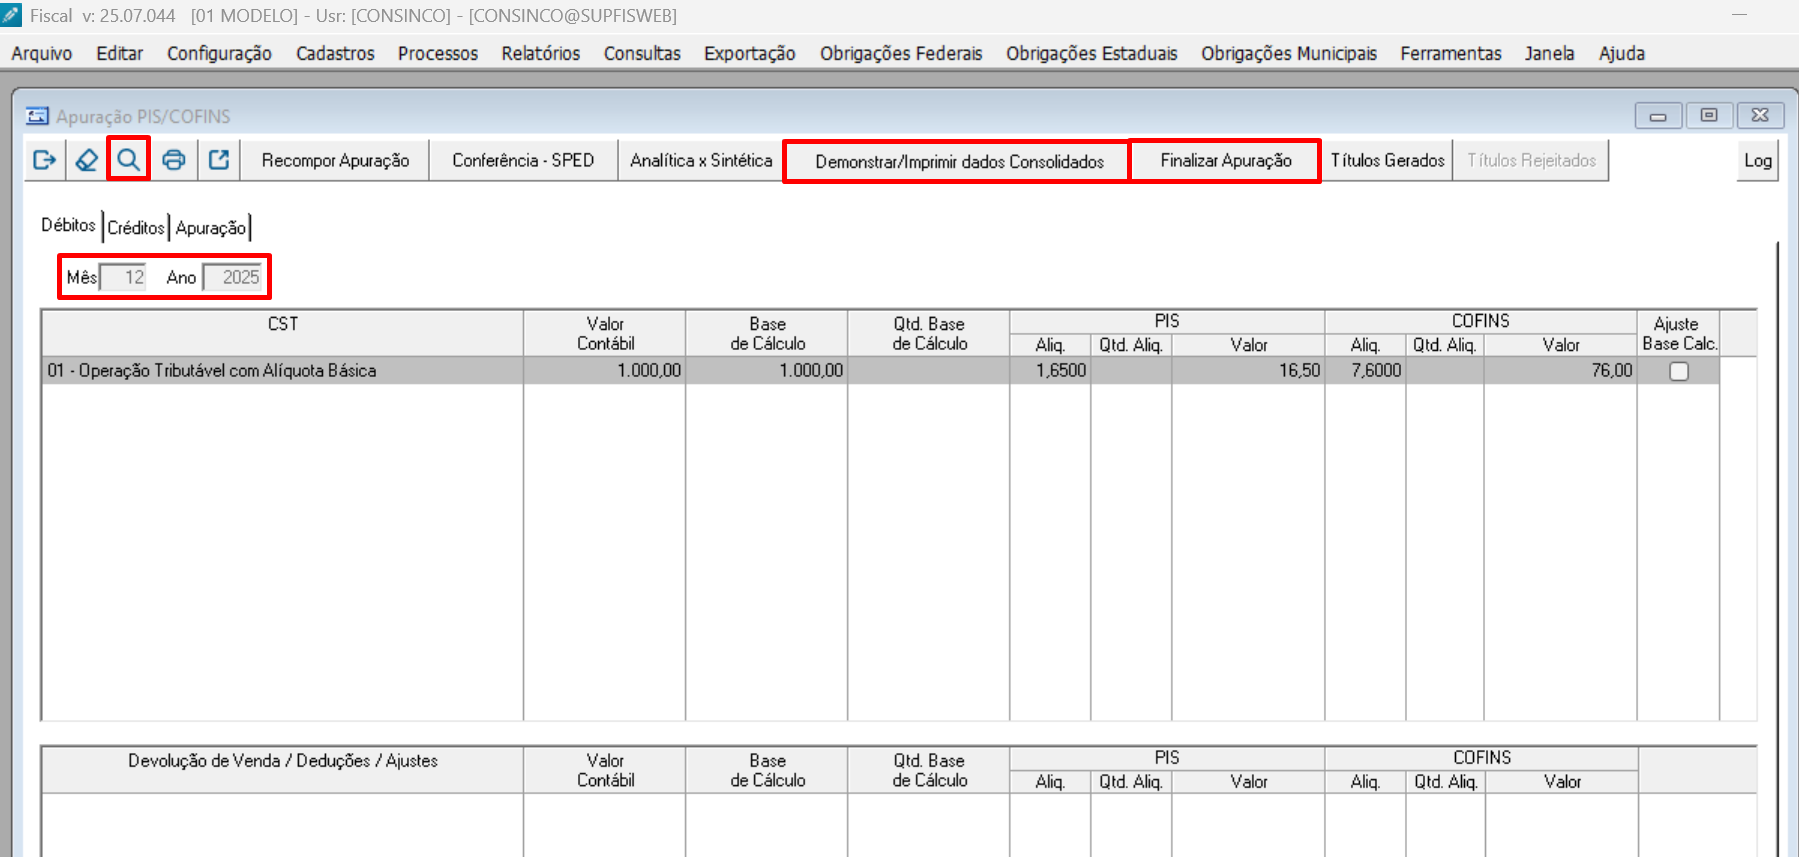1799x857 pixels.
Task: Click the COFINS value cell 76,00
Action: click(1561, 371)
